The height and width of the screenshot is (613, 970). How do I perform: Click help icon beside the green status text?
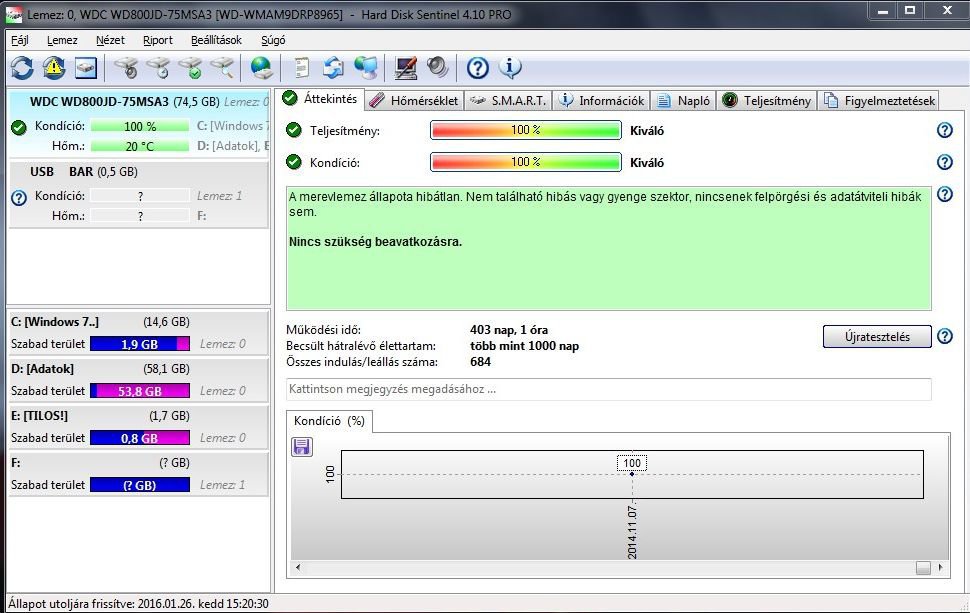coord(945,194)
